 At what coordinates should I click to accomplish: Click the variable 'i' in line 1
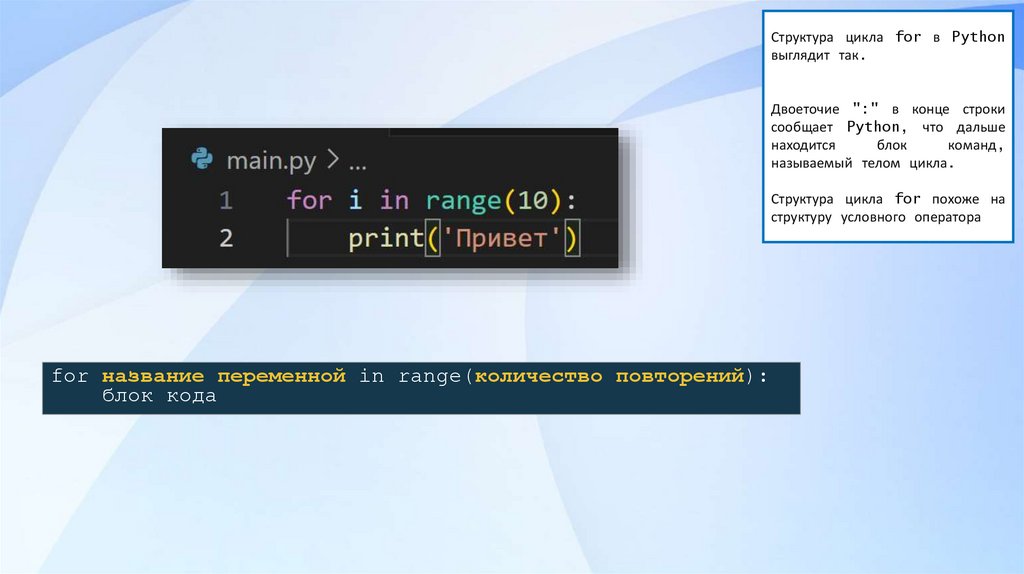[x=355, y=200]
